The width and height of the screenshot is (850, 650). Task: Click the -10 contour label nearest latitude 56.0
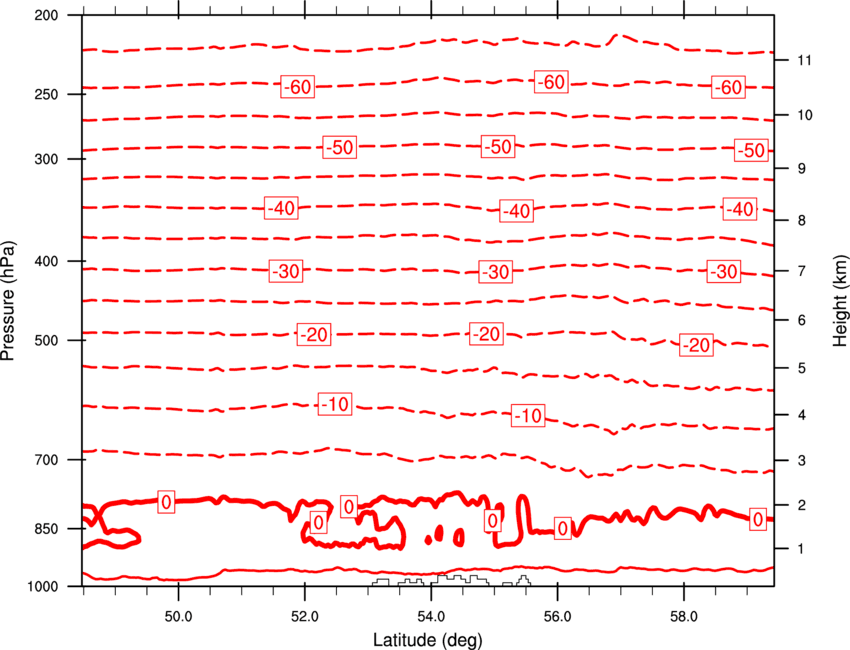pos(528,416)
